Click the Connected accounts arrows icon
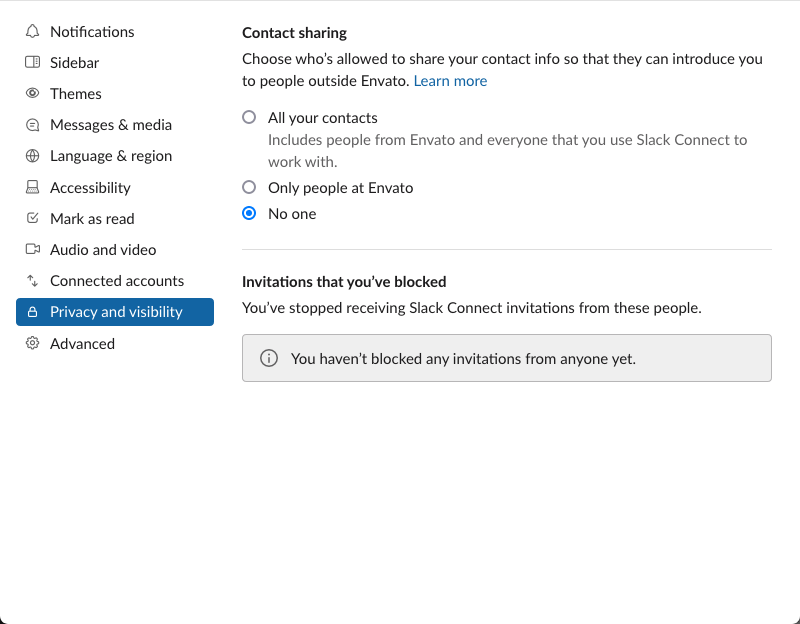The image size is (800, 624). [32, 281]
